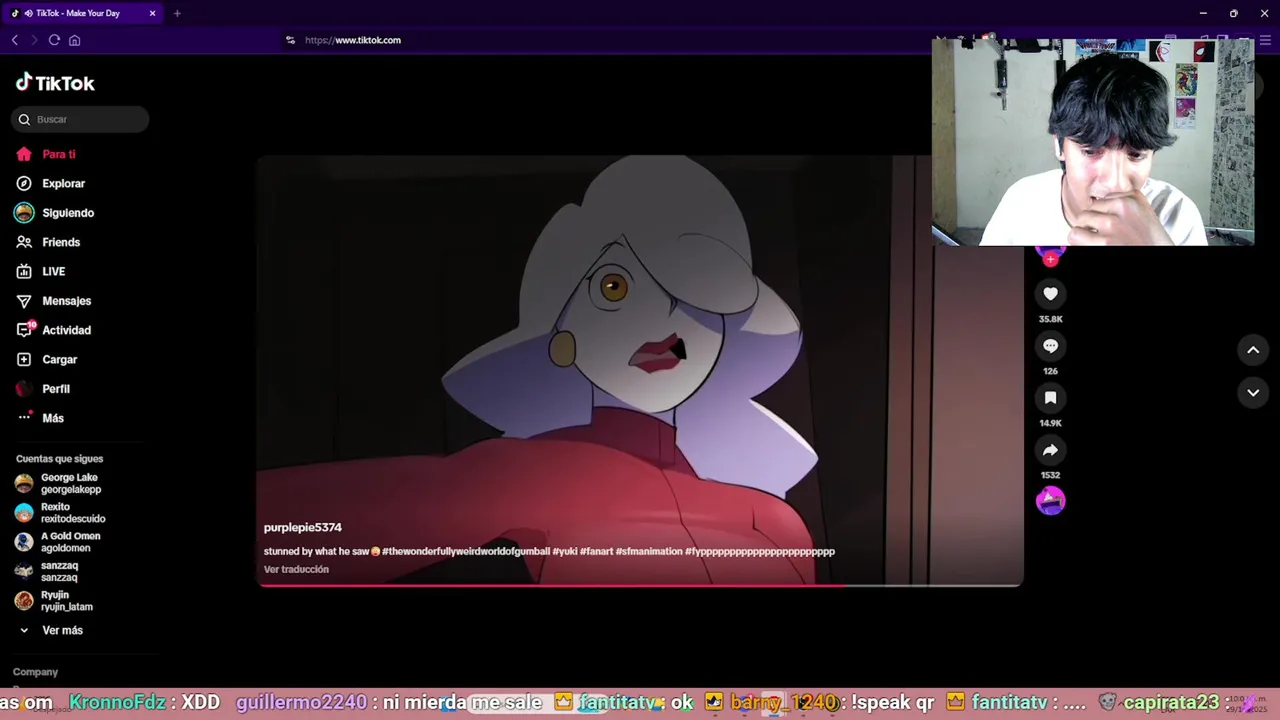Go to previous video up arrow
This screenshot has height=720, width=1280.
tap(1253, 350)
